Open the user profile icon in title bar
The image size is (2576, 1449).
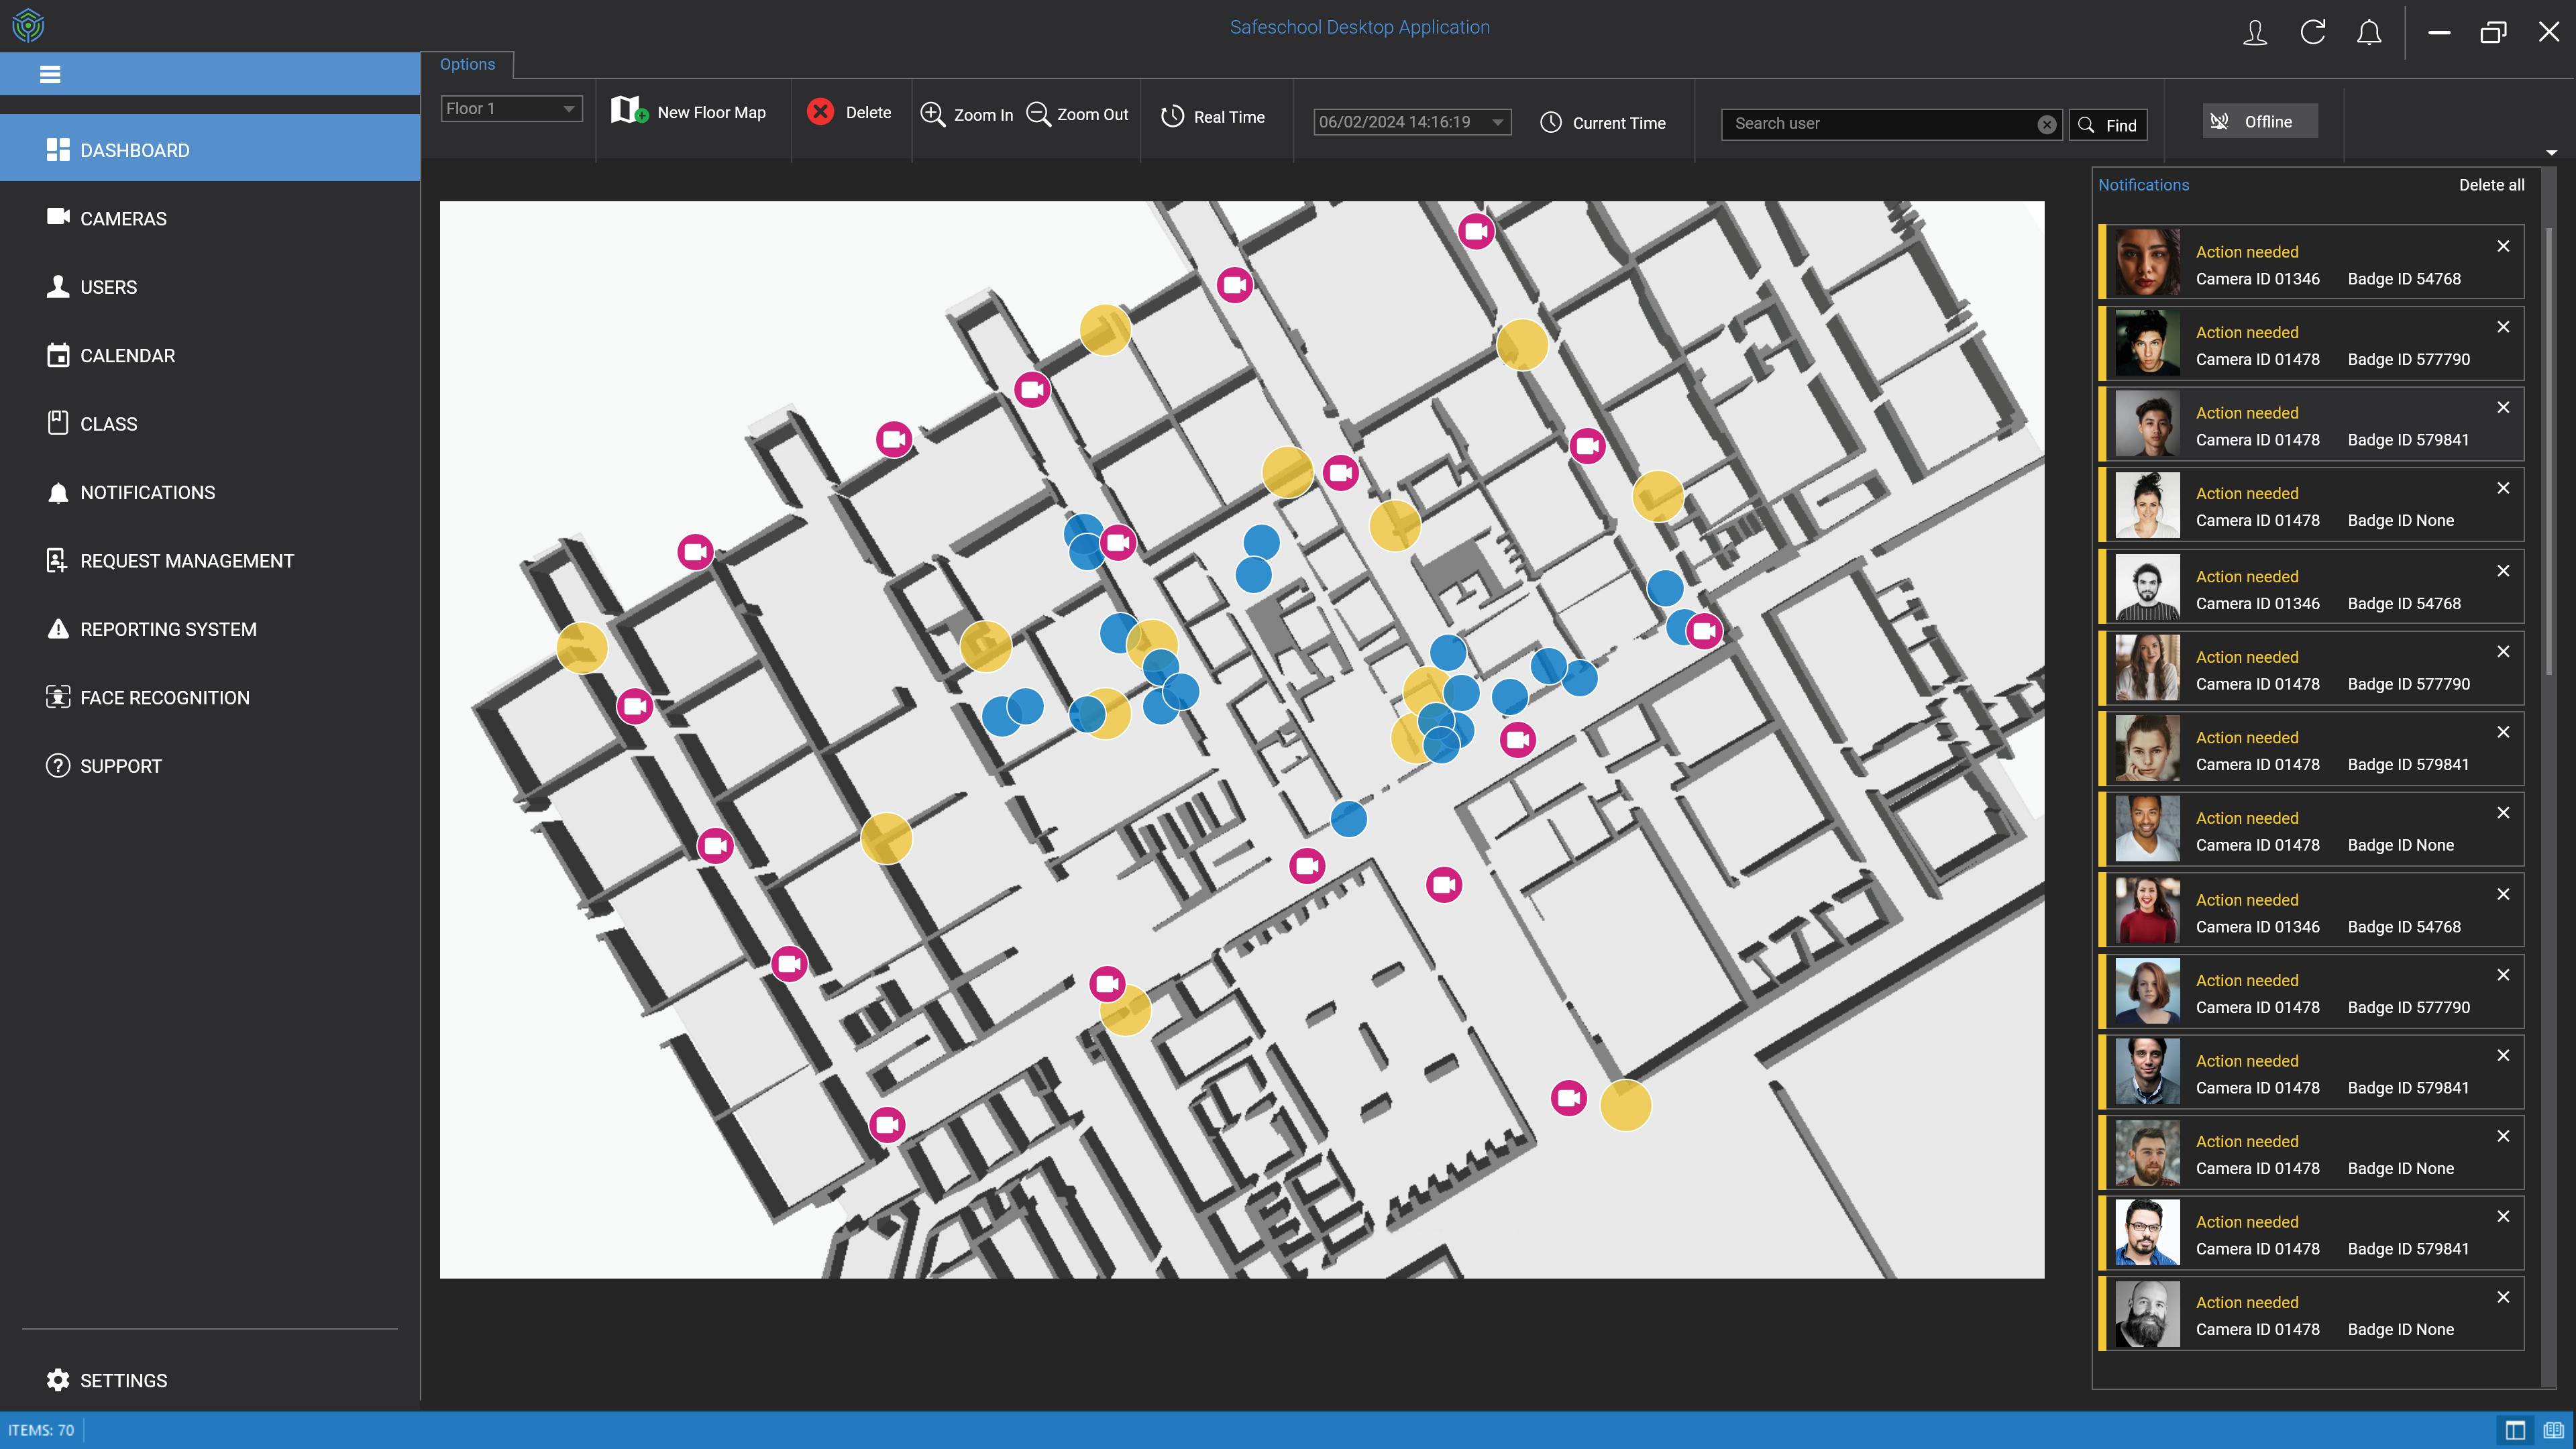click(x=2254, y=32)
